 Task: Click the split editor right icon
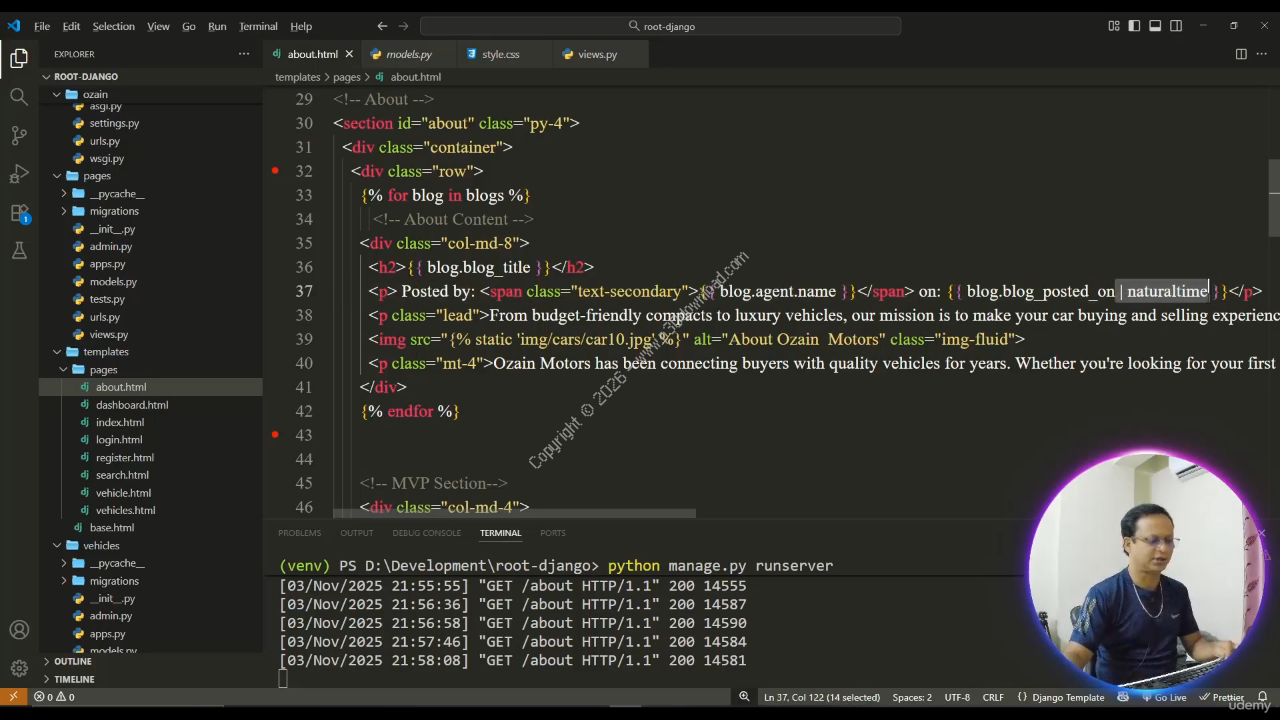(x=1240, y=54)
